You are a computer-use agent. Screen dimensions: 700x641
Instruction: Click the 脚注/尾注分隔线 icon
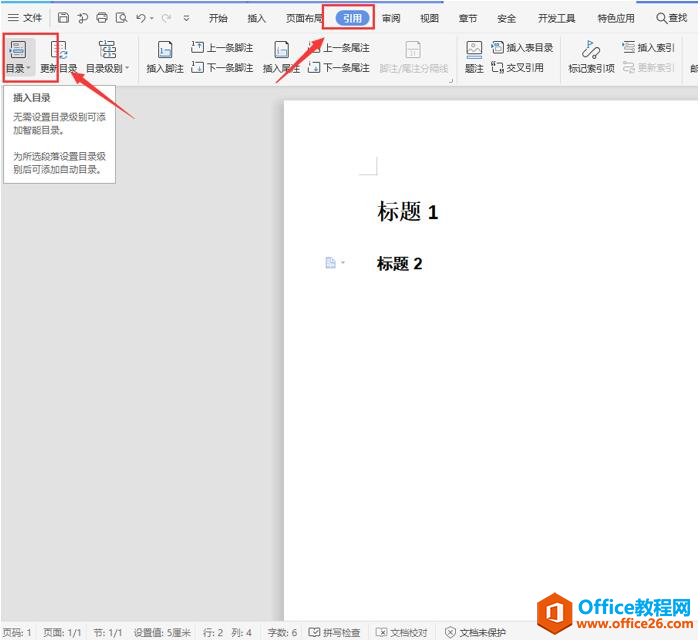click(x=413, y=50)
